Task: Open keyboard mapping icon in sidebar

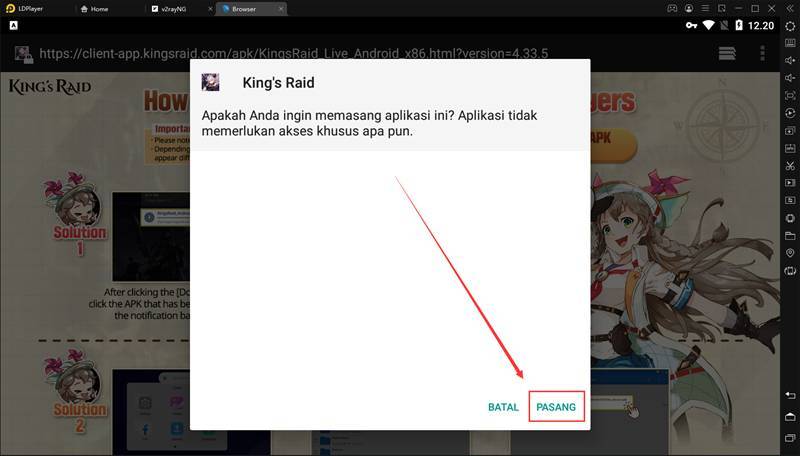Action: (x=790, y=43)
